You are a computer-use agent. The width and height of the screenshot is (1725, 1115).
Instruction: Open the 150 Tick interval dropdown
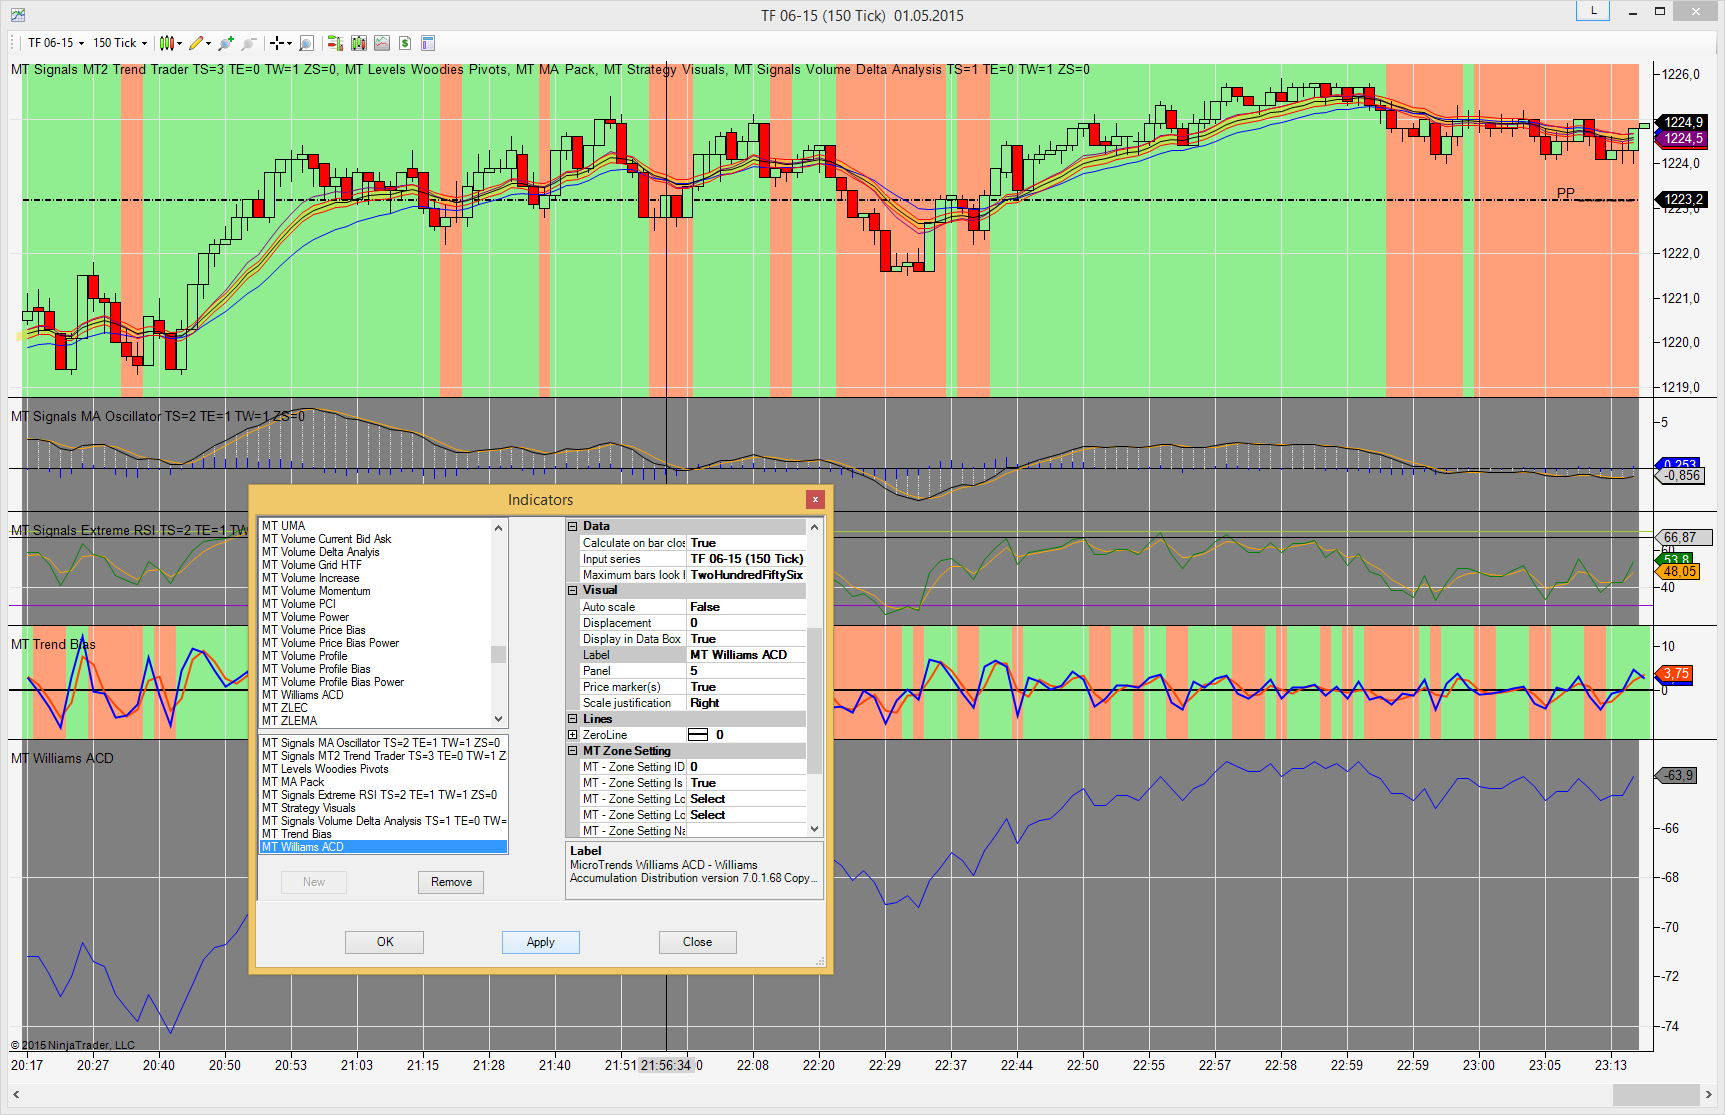click(x=120, y=43)
